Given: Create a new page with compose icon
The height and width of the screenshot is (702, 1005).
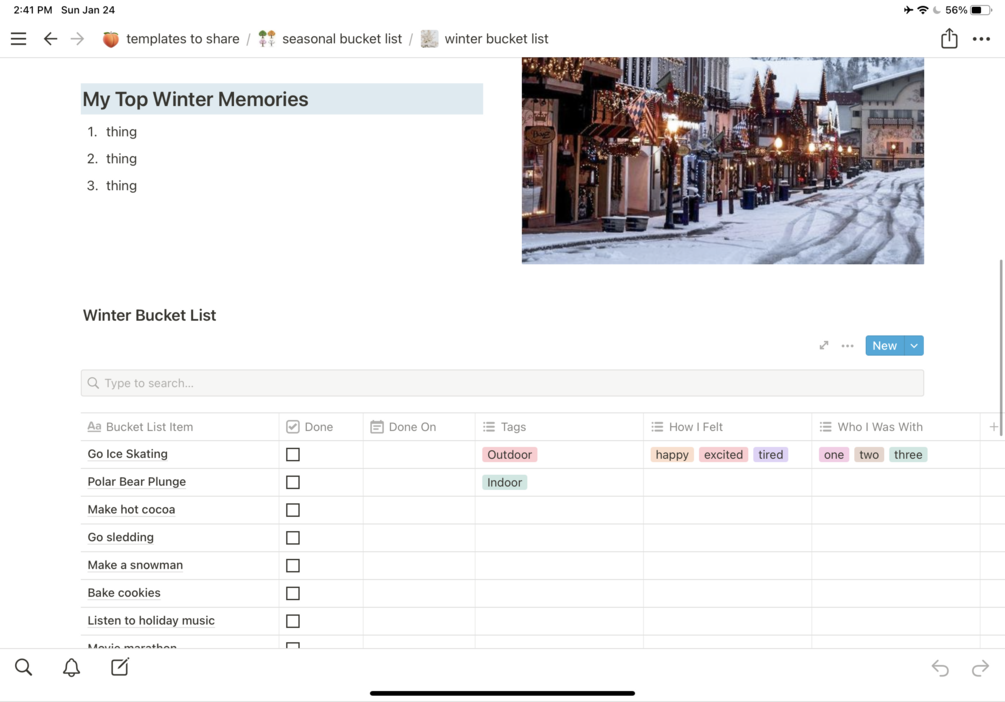Looking at the screenshot, I should tap(120, 667).
